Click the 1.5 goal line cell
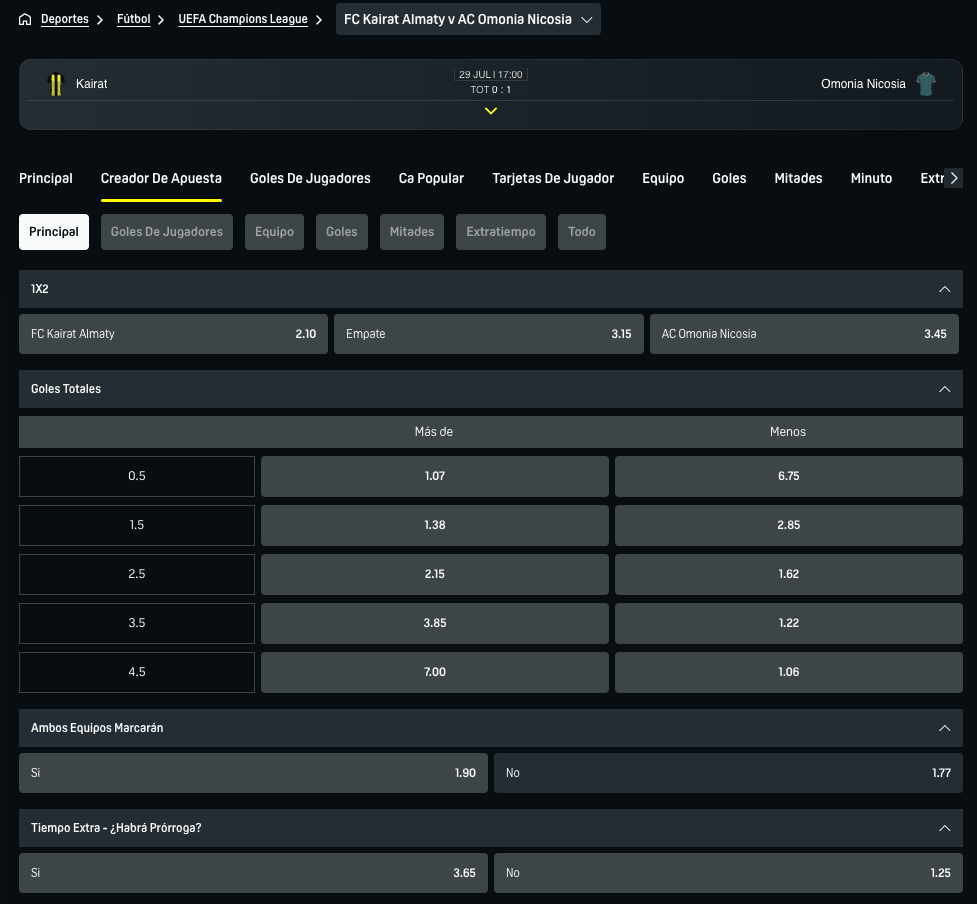Screen dimensions: 977x904 tap(137, 525)
